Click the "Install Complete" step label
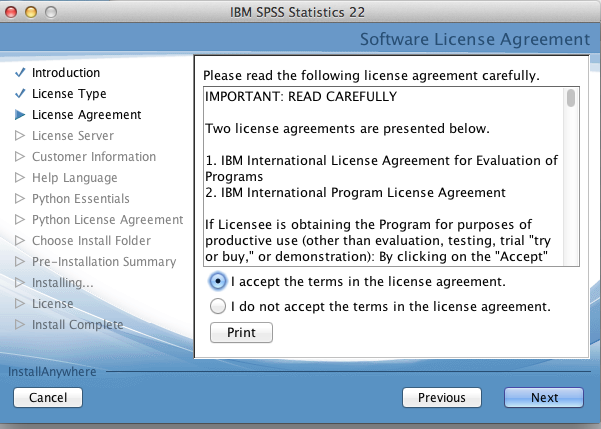 [x=77, y=325]
